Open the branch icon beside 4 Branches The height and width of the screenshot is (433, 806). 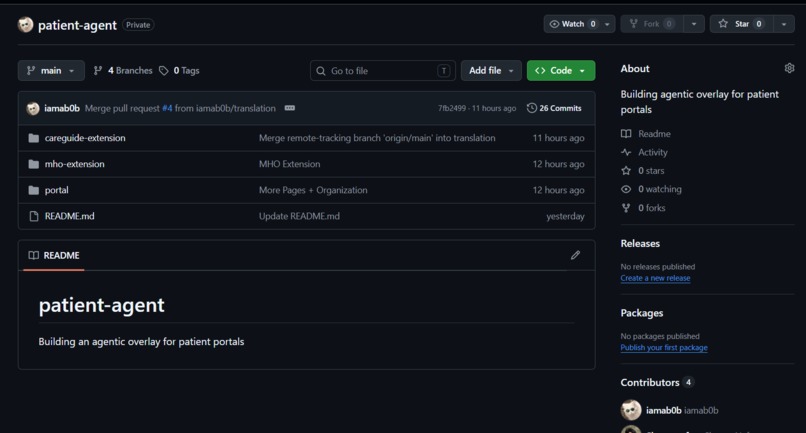tap(98, 70)
